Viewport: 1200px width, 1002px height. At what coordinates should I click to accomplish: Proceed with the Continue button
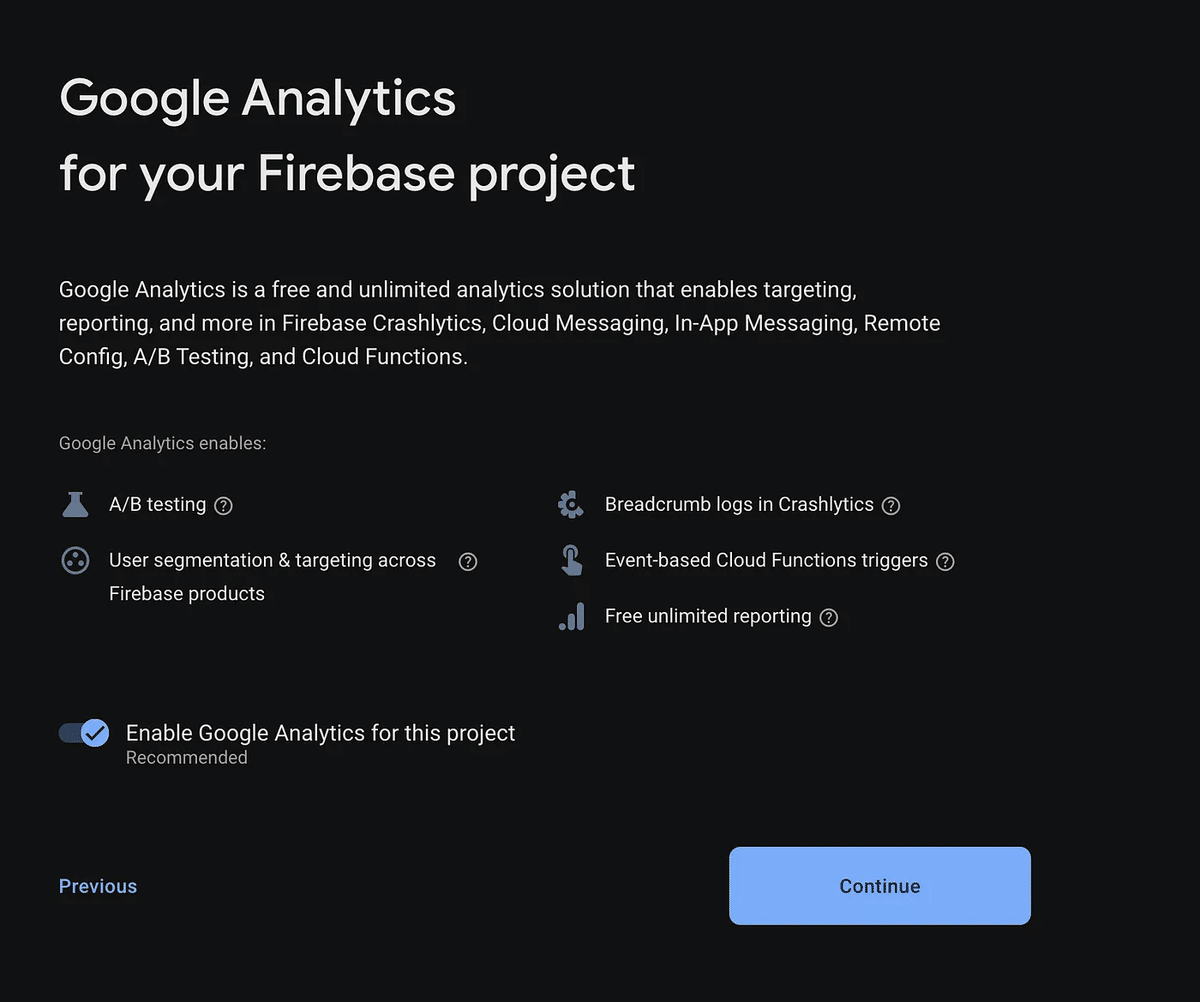(880, 886)
